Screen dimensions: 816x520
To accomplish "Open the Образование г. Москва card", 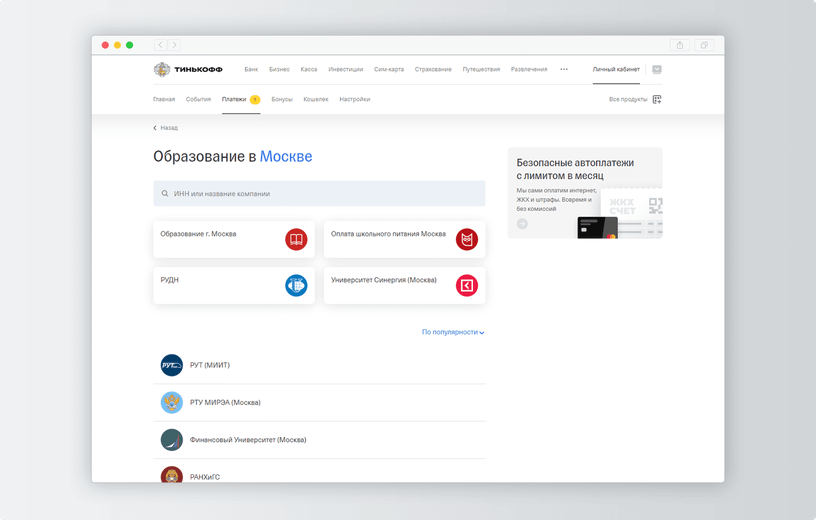I will tap(234, 239).
